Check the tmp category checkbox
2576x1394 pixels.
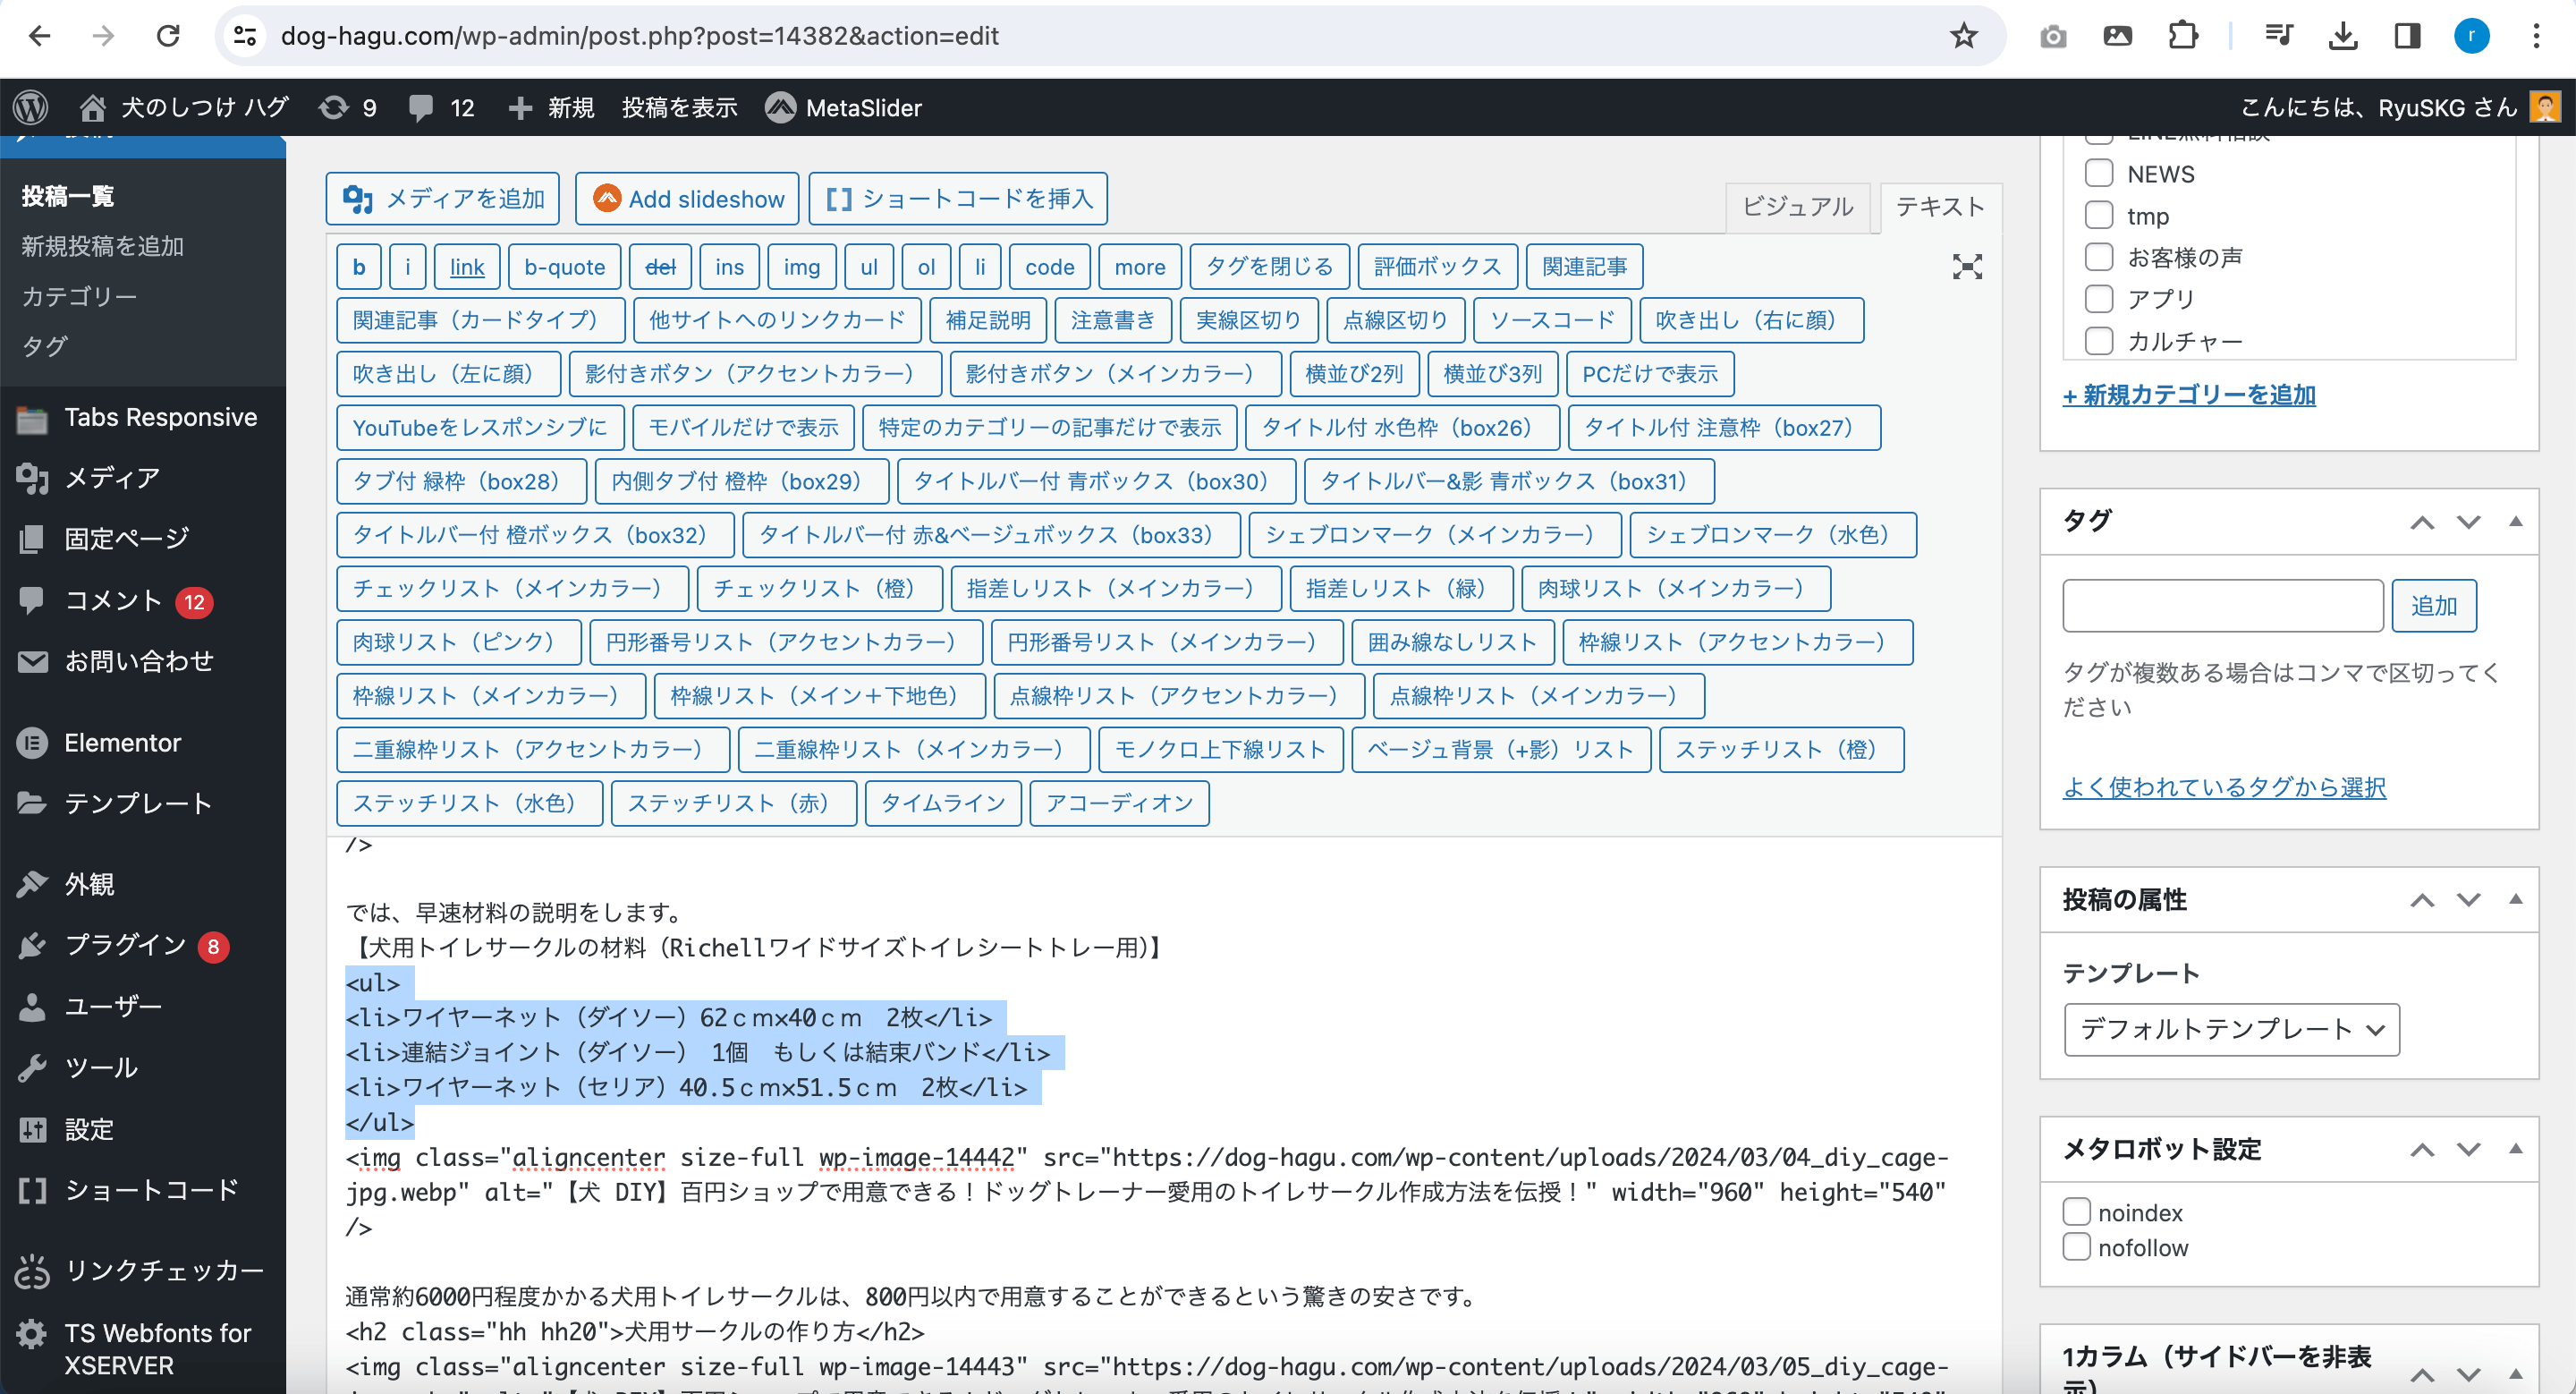click(2099, 215)
